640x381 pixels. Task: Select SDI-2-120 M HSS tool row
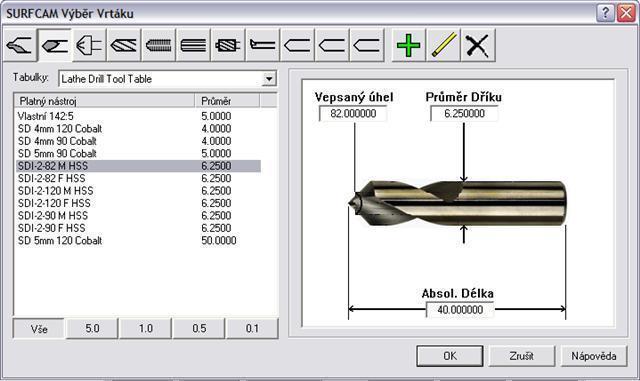pyautogui.click(x=138, y=191)
